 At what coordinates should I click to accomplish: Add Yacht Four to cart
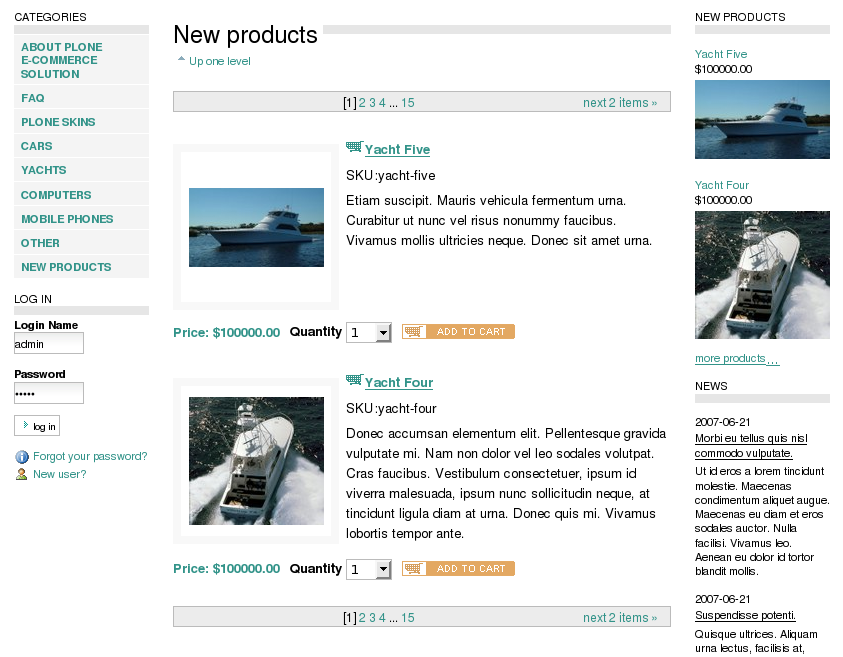coord(458,569)
